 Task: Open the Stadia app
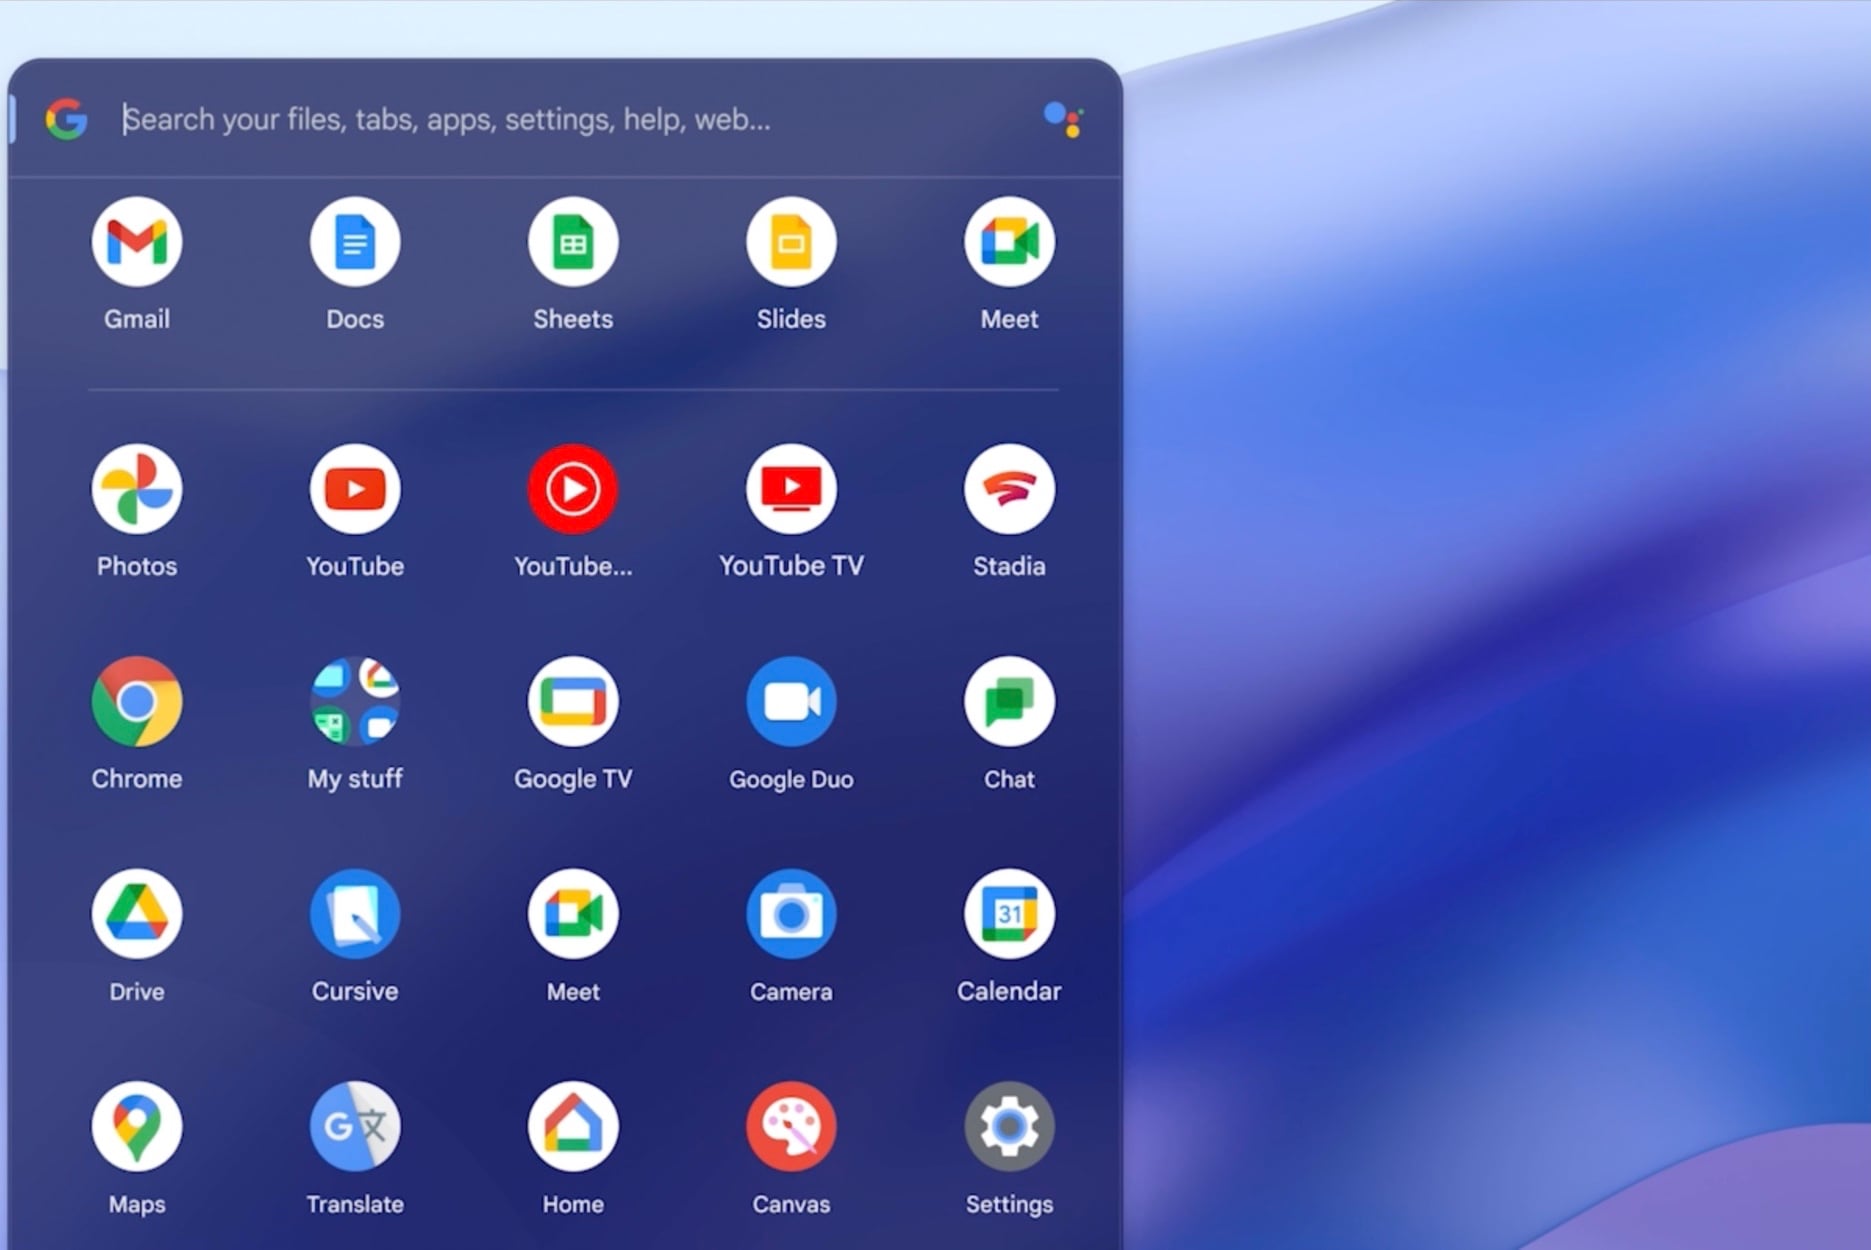pyautogui.click(x=1009, y=489)
